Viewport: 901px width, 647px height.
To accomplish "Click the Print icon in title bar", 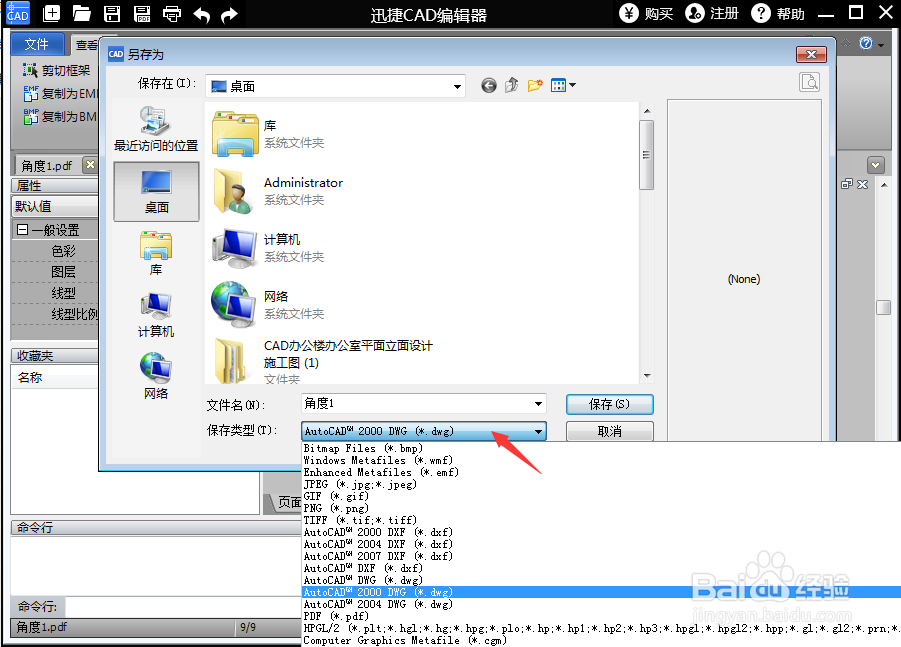I will [x=172, y=13].
